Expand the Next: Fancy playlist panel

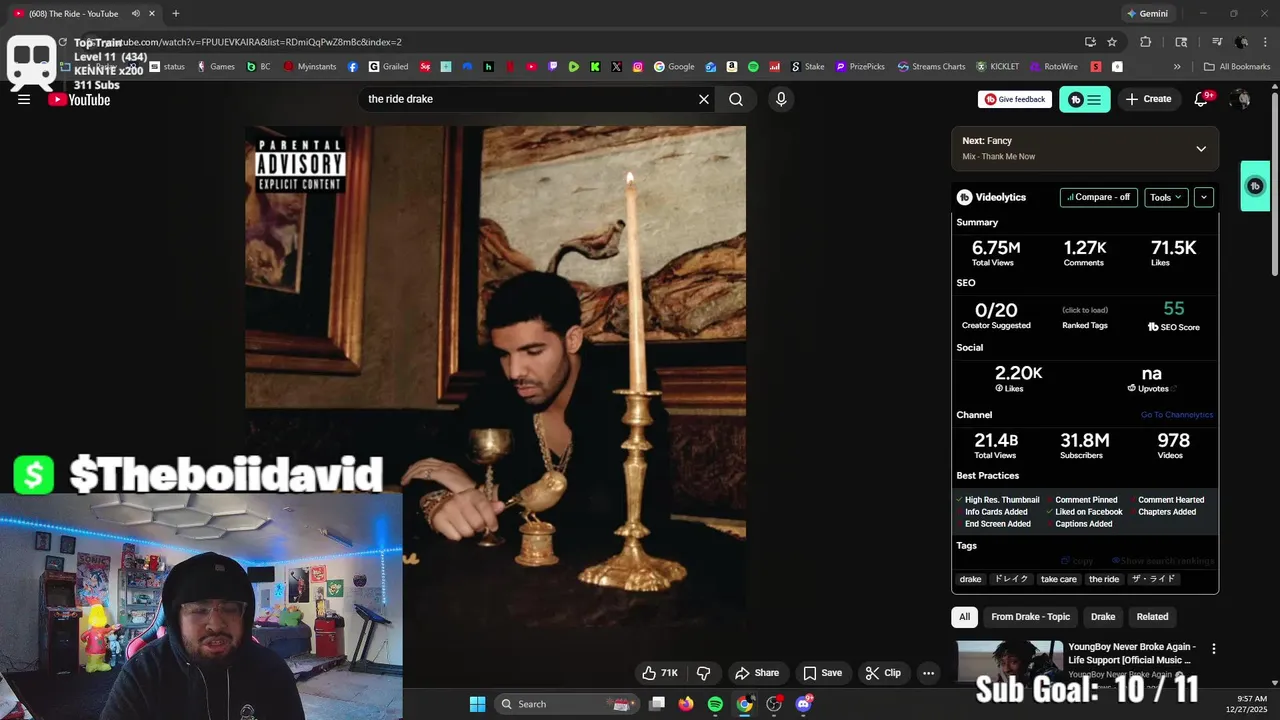click(1201, 149)
